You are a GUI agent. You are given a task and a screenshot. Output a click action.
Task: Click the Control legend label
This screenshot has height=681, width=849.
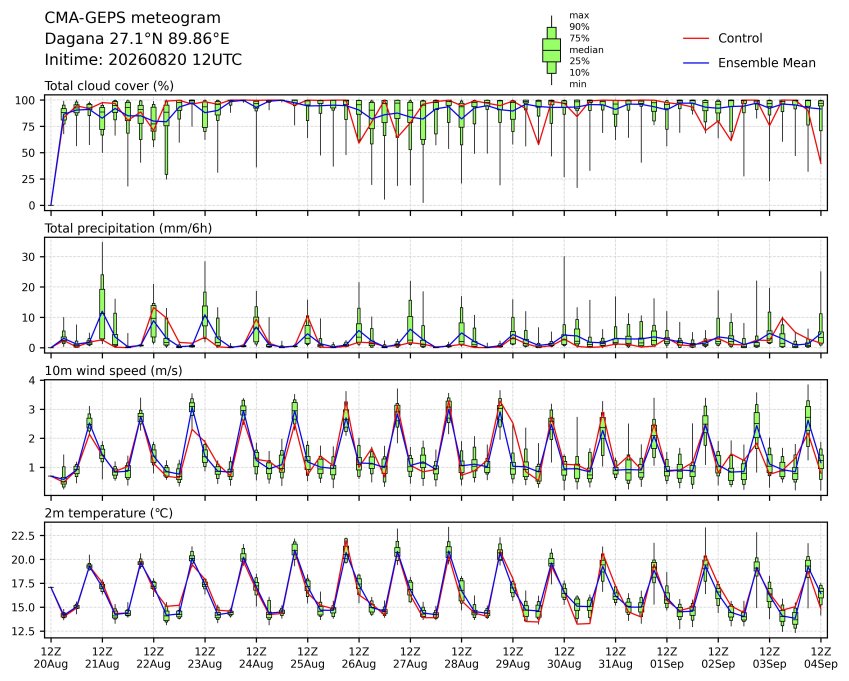click(x=740, y=38)
